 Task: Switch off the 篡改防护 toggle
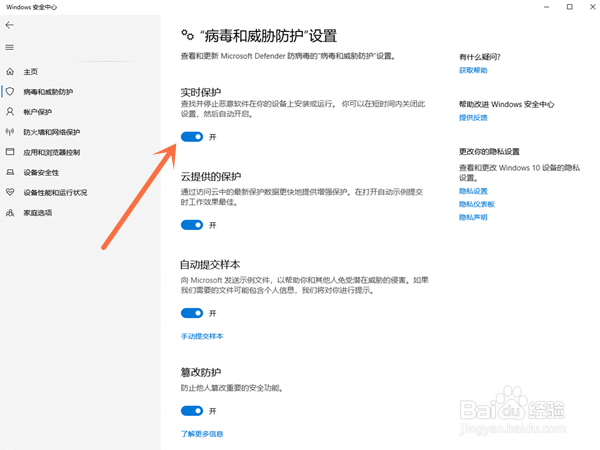click(192, 411)
